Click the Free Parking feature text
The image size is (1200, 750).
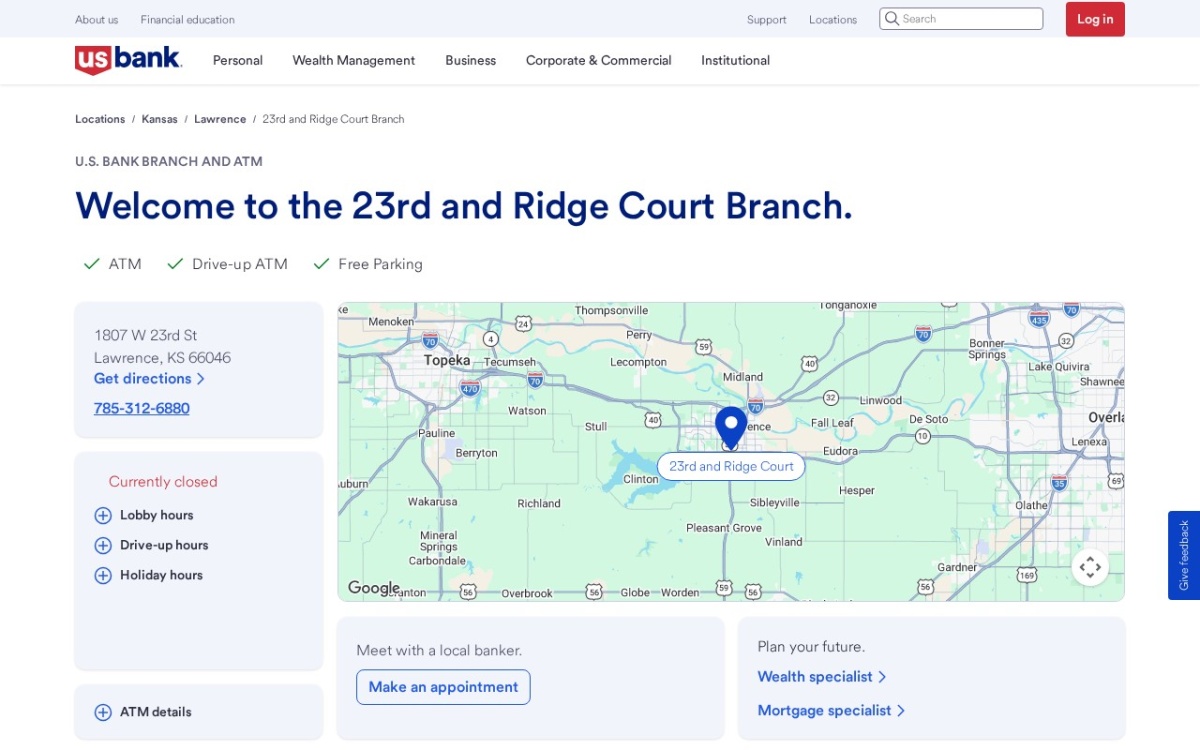pyautogui.click(x=380, y=264)
